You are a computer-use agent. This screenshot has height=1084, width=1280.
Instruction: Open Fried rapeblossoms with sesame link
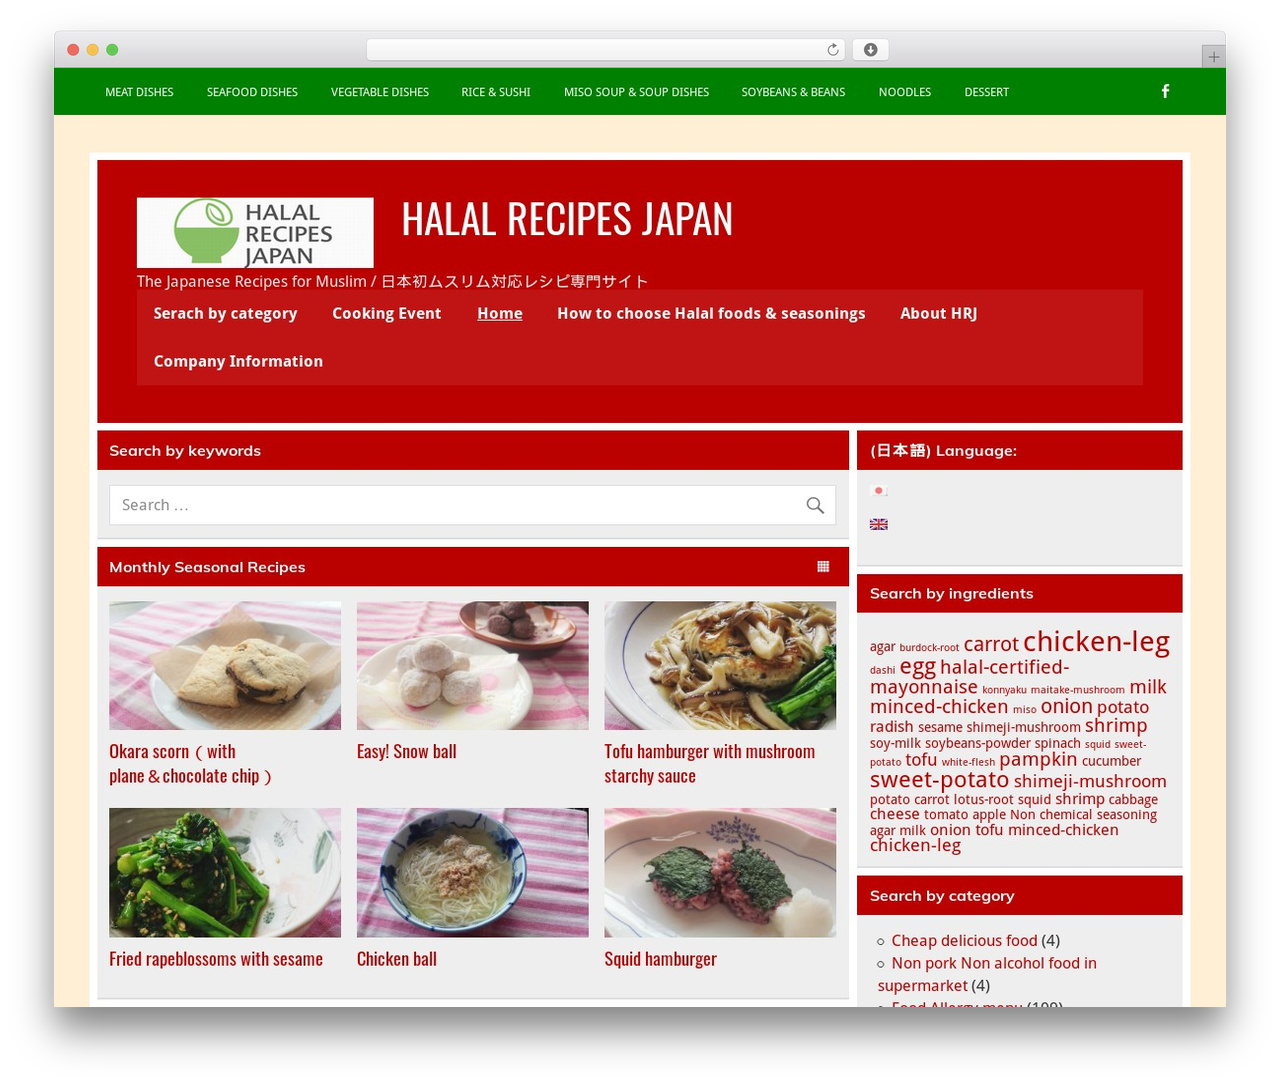[216, 959]
